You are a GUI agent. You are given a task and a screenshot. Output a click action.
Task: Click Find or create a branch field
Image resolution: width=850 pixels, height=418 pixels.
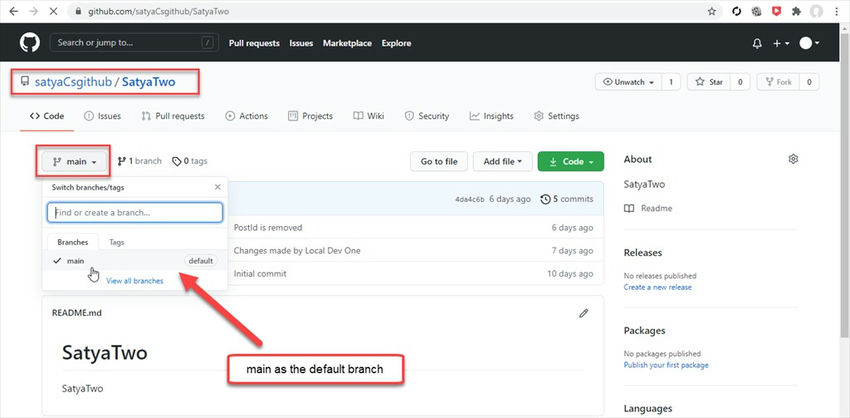click(135, 213)
